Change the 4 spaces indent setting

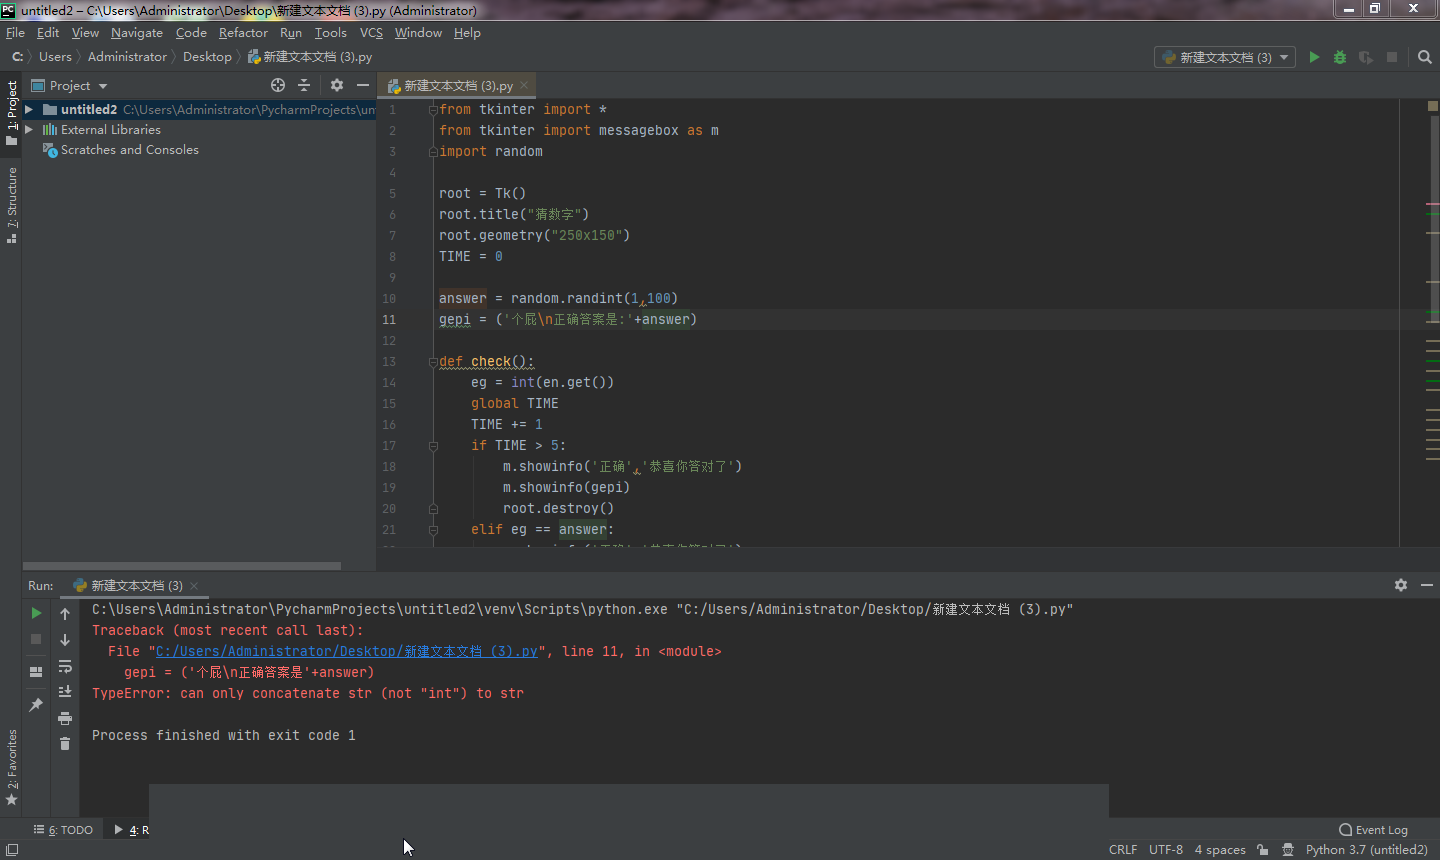coord(1220,849)
